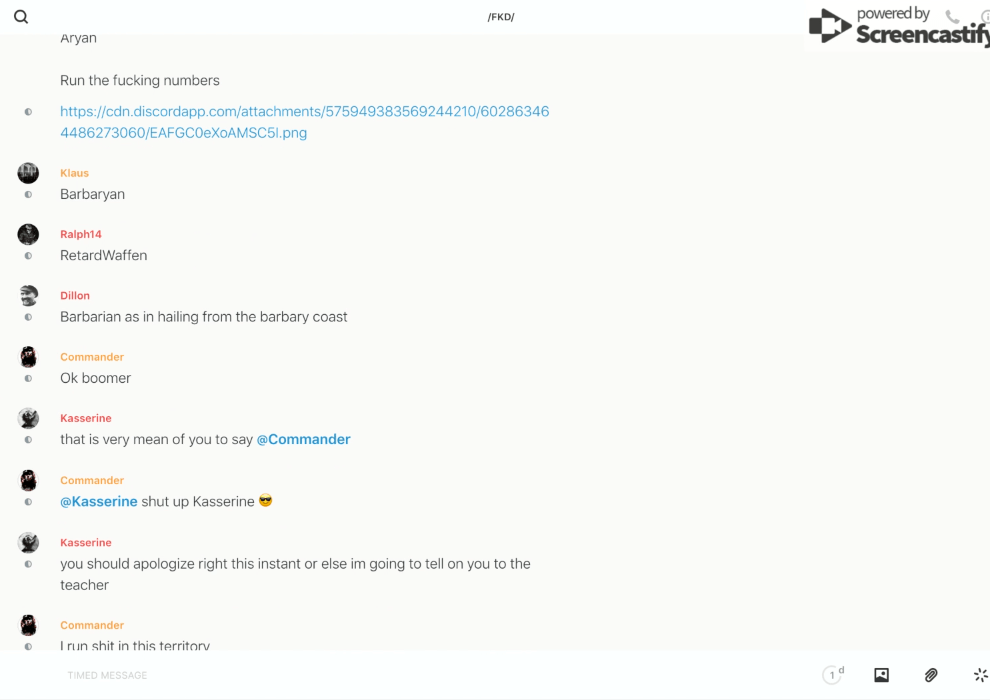Click the Ralph14 sender name
This screenshot has width=990, height=700.
(81, 234)
